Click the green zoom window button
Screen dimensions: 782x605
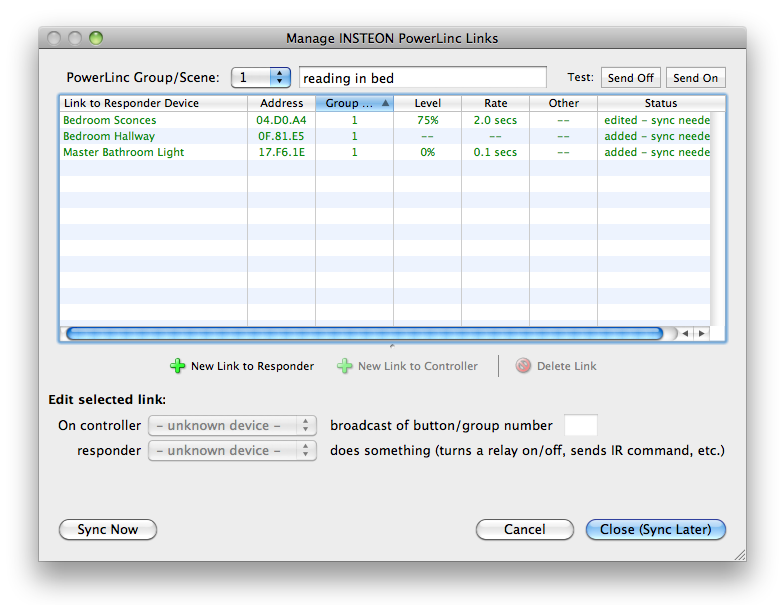(x=96, y=38)
